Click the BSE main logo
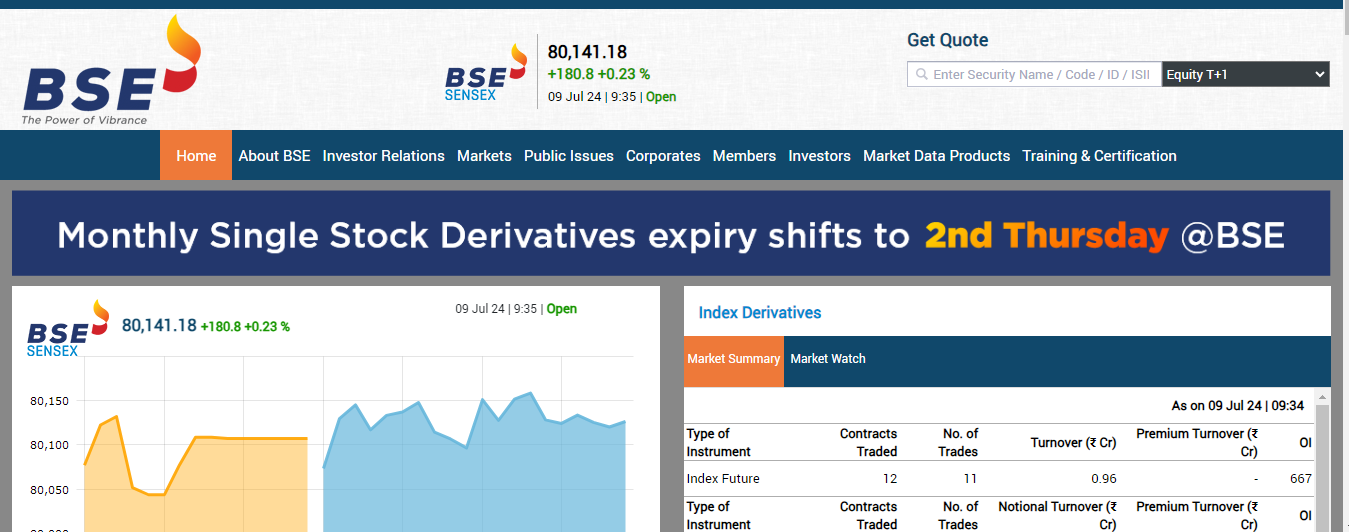This screenshot has width=1349, height=532. (110, 75)
